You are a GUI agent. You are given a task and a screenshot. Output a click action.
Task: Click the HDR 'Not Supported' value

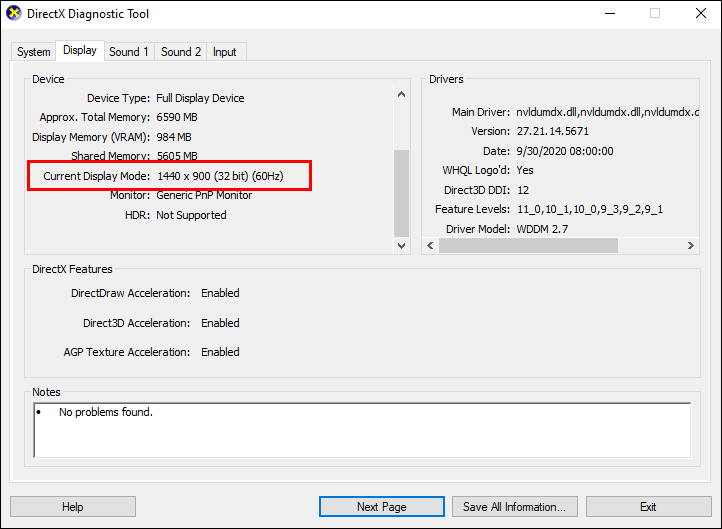pyautogui.click(x=191, y=215)
